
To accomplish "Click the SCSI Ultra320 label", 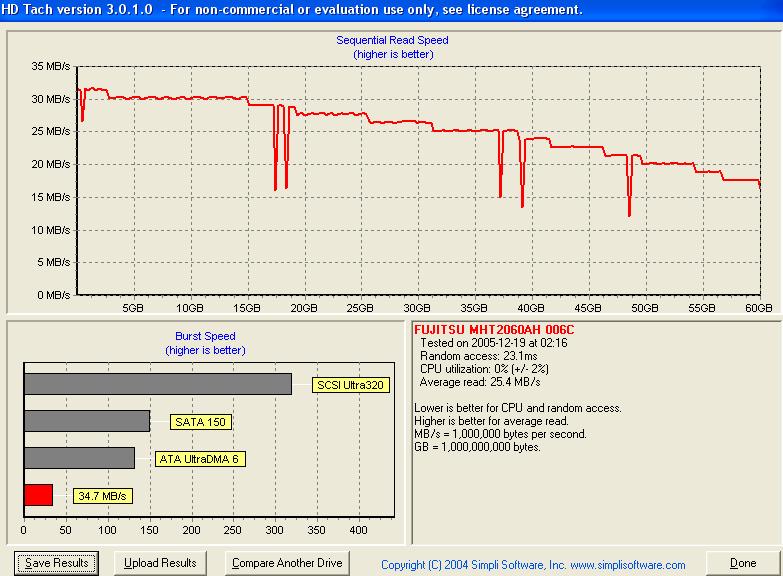I will tap(351, 385).
